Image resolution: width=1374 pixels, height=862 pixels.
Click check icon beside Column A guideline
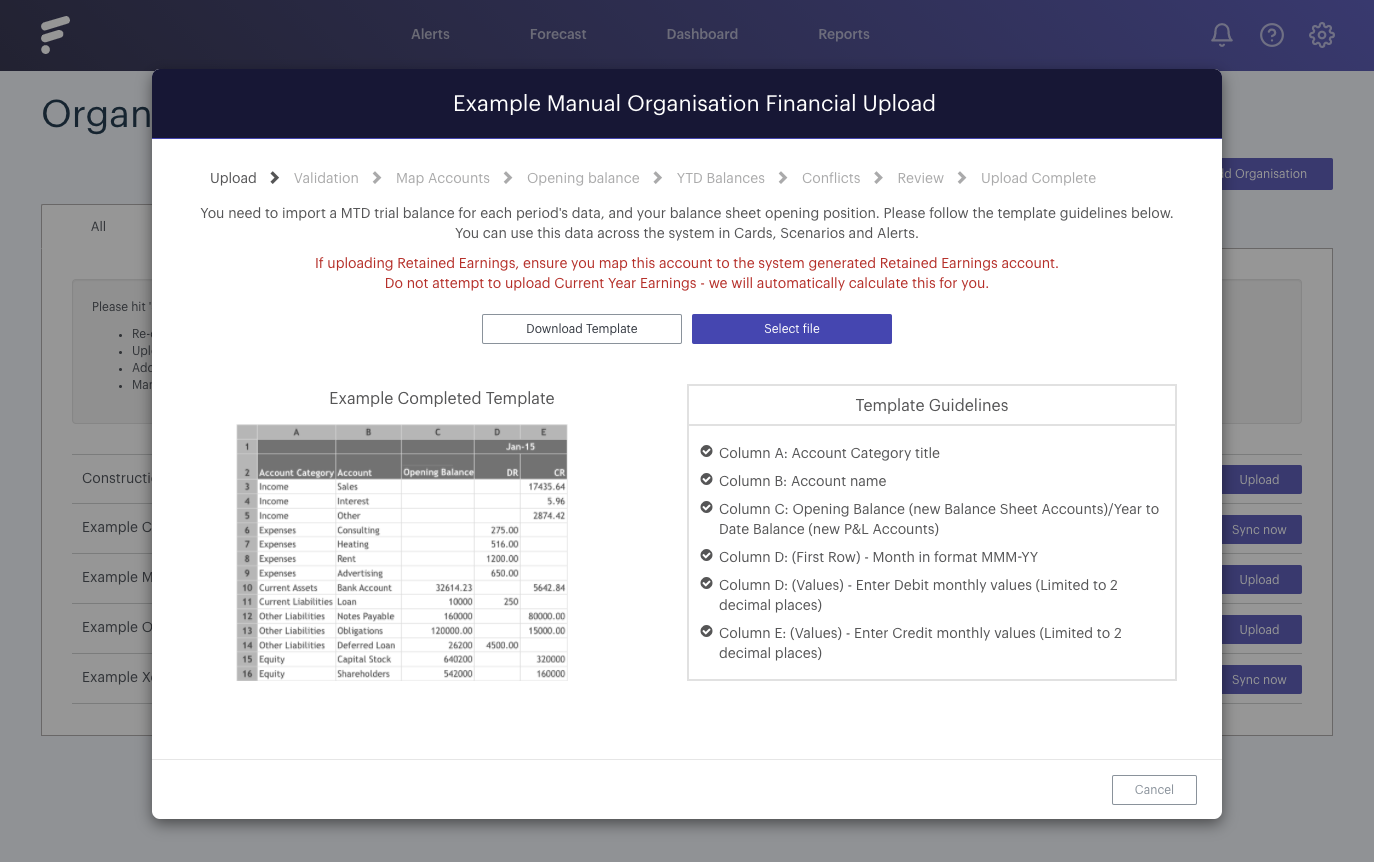click(x=707, y=452)
